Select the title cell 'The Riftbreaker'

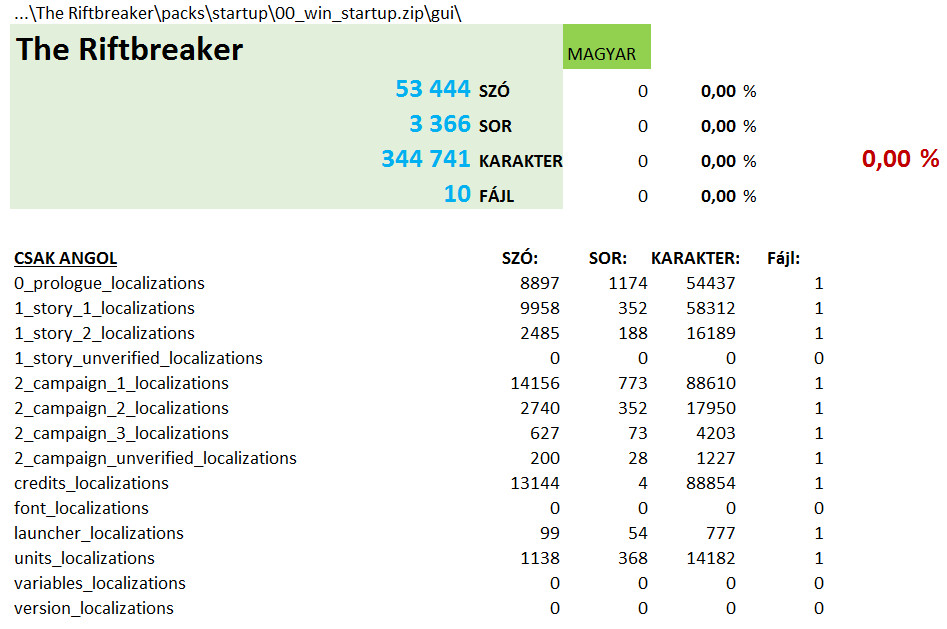[129, 49]
